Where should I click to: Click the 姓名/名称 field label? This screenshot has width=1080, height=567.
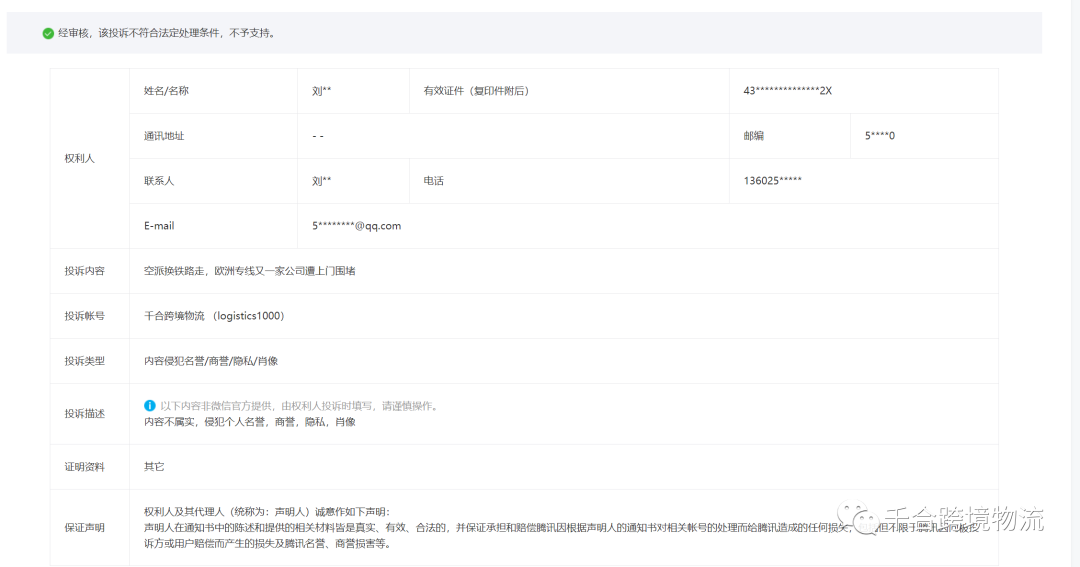pos(166,91)
